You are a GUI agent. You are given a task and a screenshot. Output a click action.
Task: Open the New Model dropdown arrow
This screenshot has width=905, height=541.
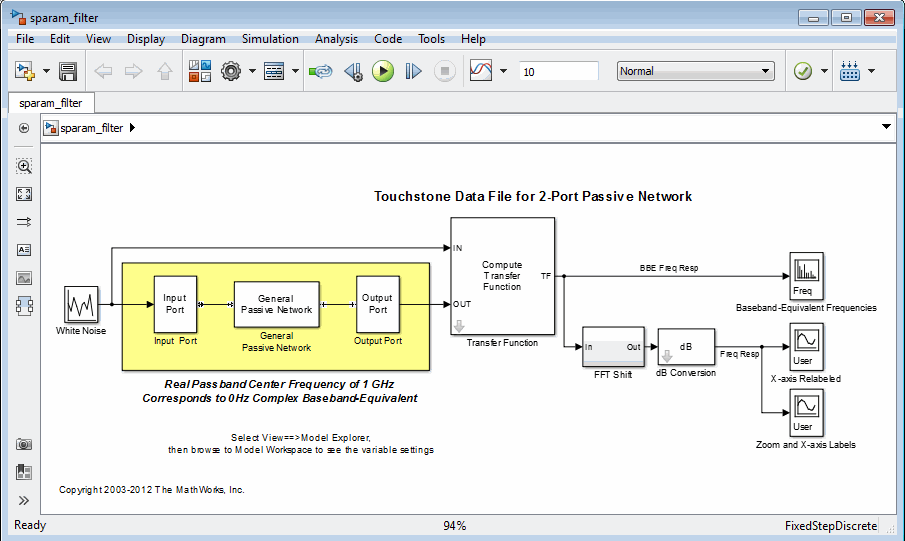46,71
